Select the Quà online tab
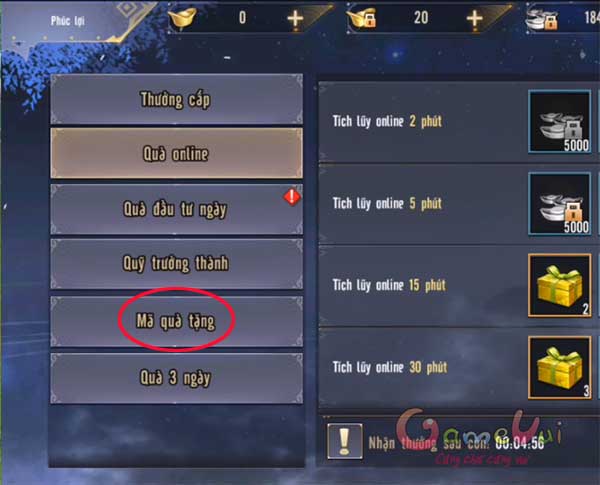This screenshot has height=485, width=600. coord(176,154)
